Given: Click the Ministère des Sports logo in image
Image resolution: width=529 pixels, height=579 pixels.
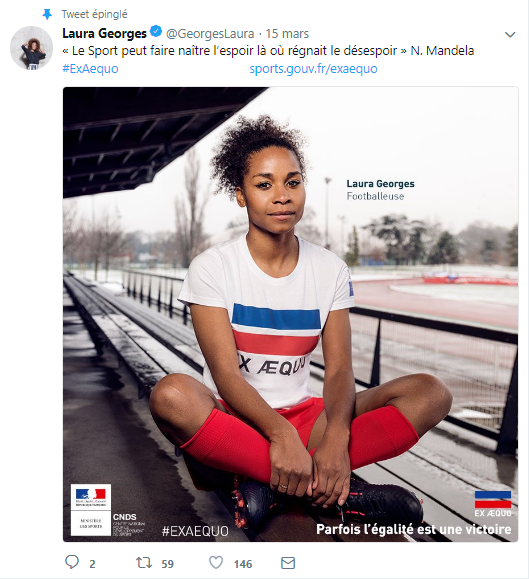Looking at the screenshot, I should pyautogui.click(x=91, y=510).
